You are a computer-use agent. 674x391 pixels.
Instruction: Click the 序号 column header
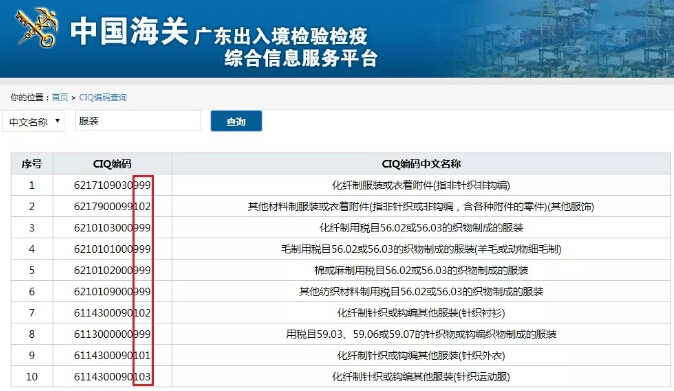[32, 164]
